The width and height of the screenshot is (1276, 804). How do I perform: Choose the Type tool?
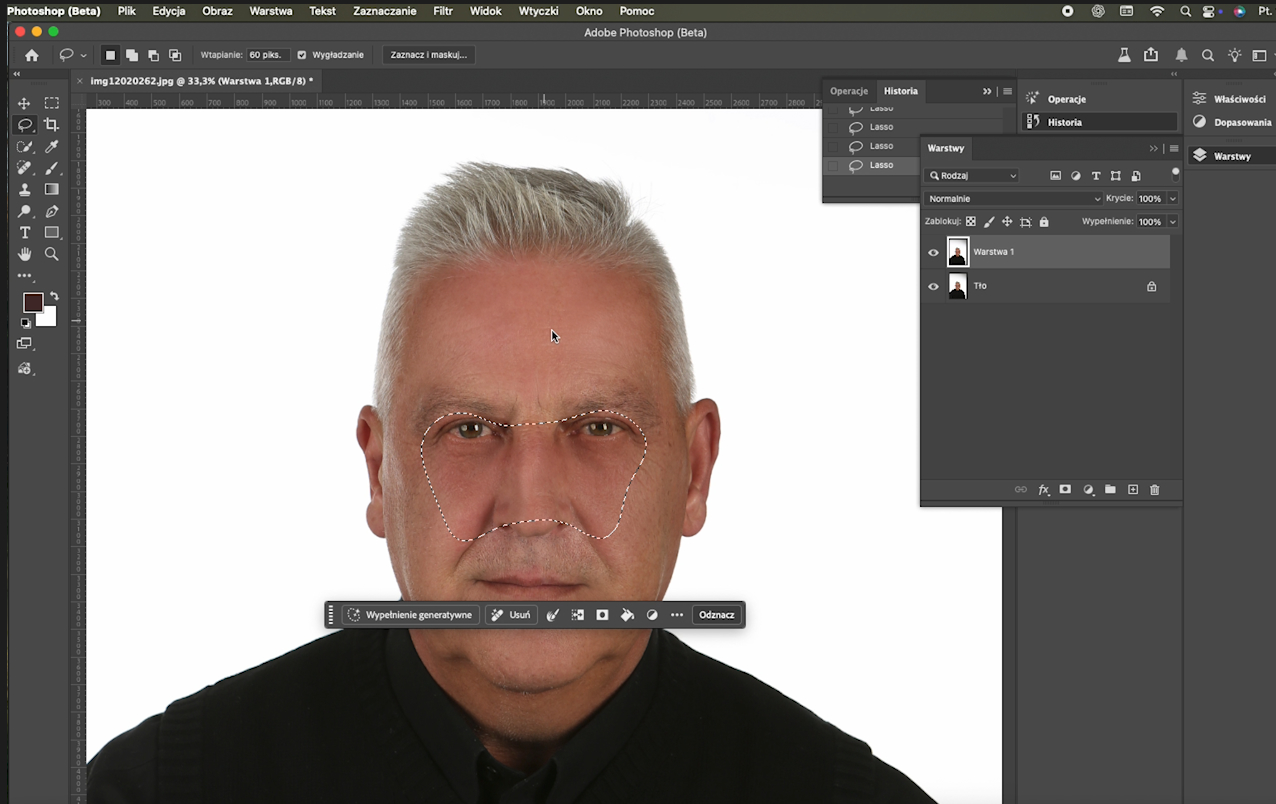point(25,232)
